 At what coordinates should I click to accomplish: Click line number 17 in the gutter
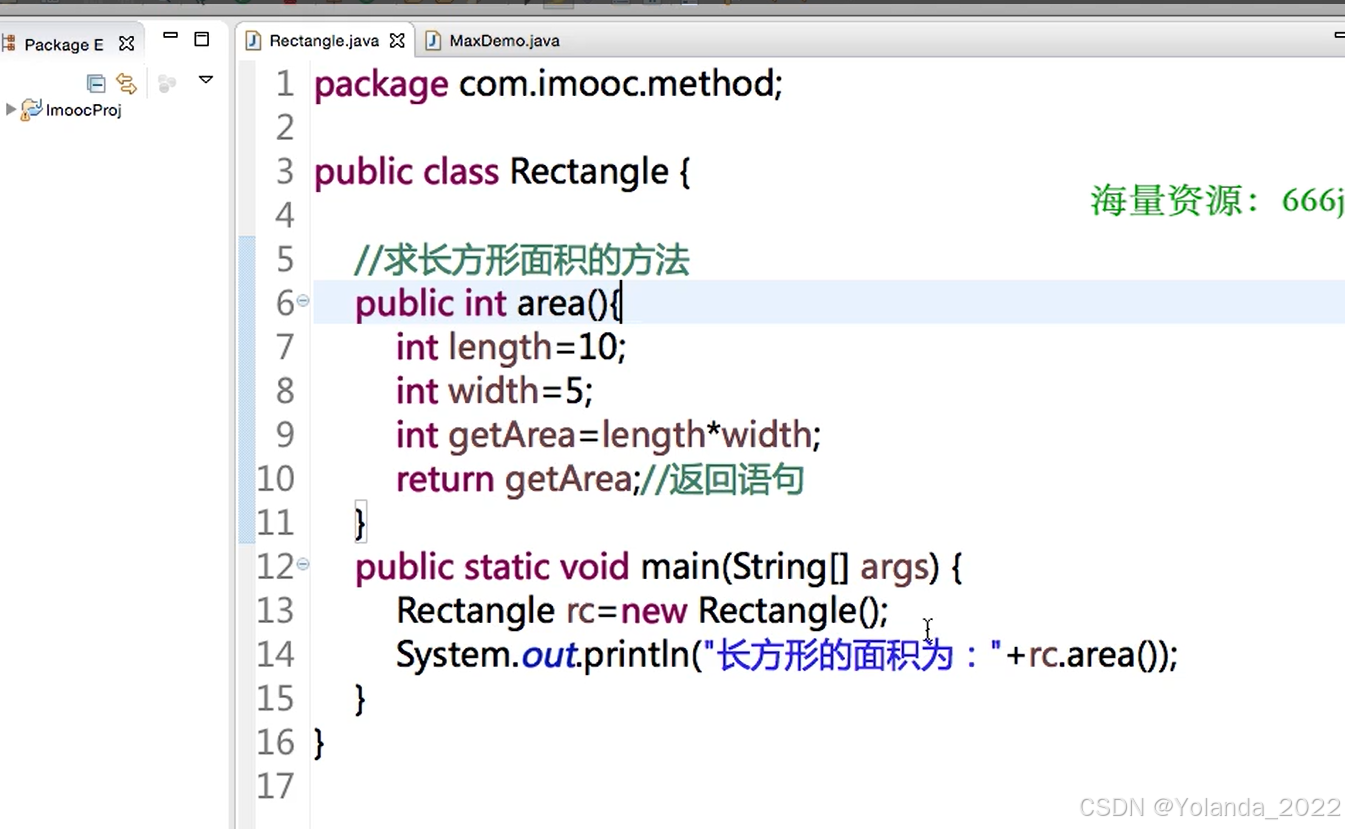276,787
